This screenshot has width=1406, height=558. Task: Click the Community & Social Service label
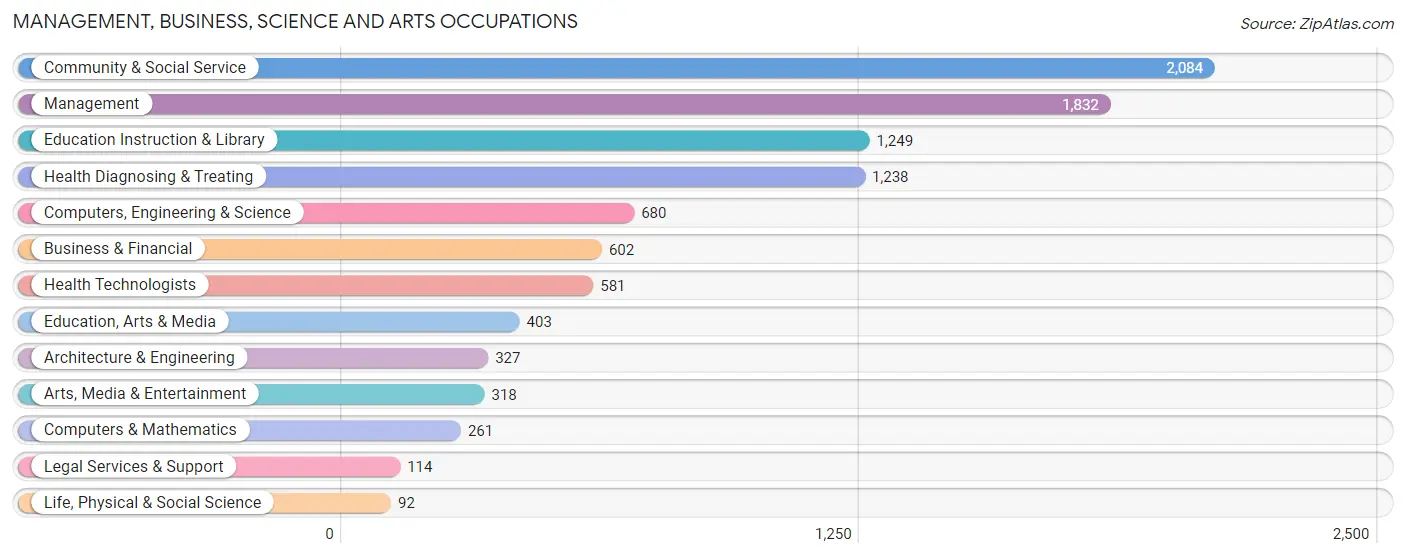click(145, 68)
